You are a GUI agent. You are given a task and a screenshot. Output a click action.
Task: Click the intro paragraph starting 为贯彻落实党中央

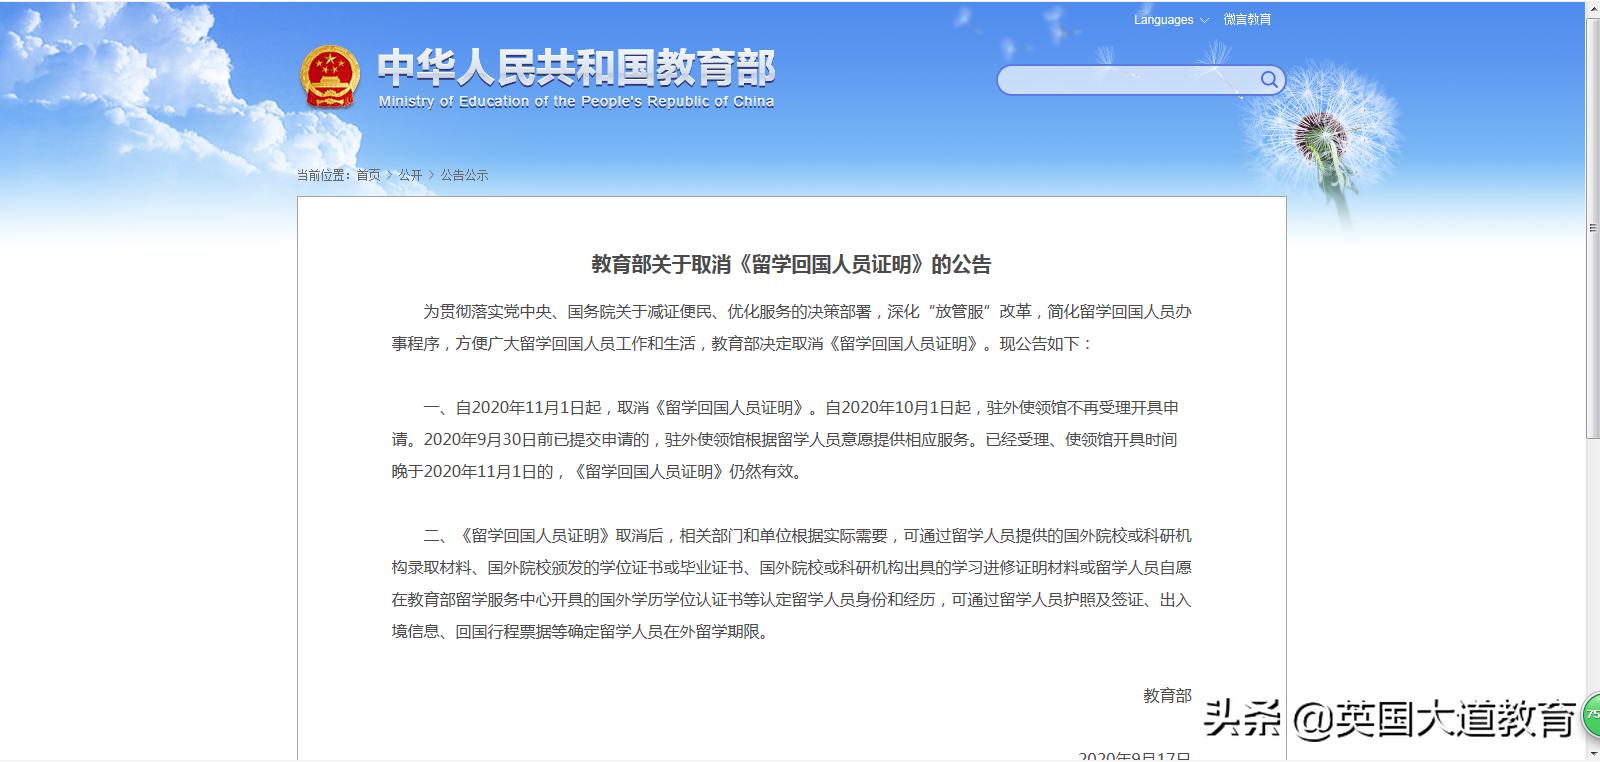(791, 328)
